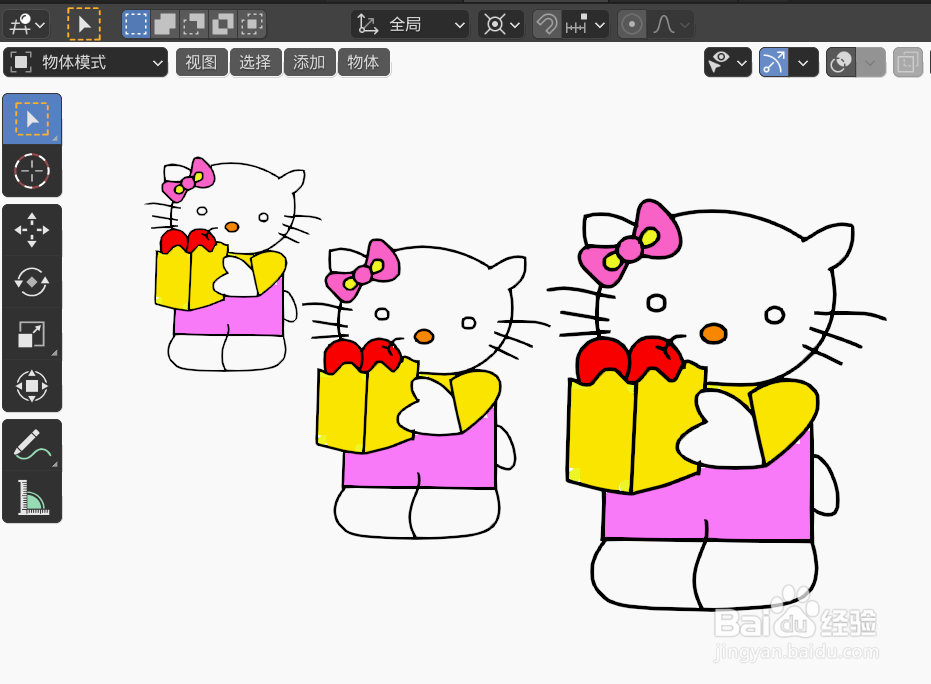
Task: Toggle the snapping magnet
Action: [x=547, y=23]
